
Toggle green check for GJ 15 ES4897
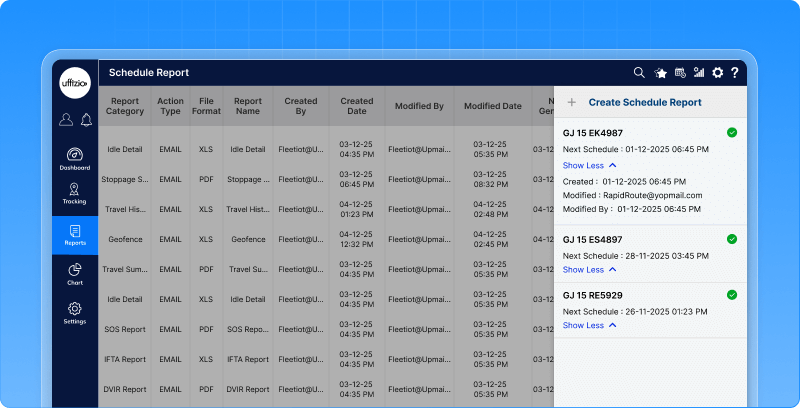pos(732,239)
